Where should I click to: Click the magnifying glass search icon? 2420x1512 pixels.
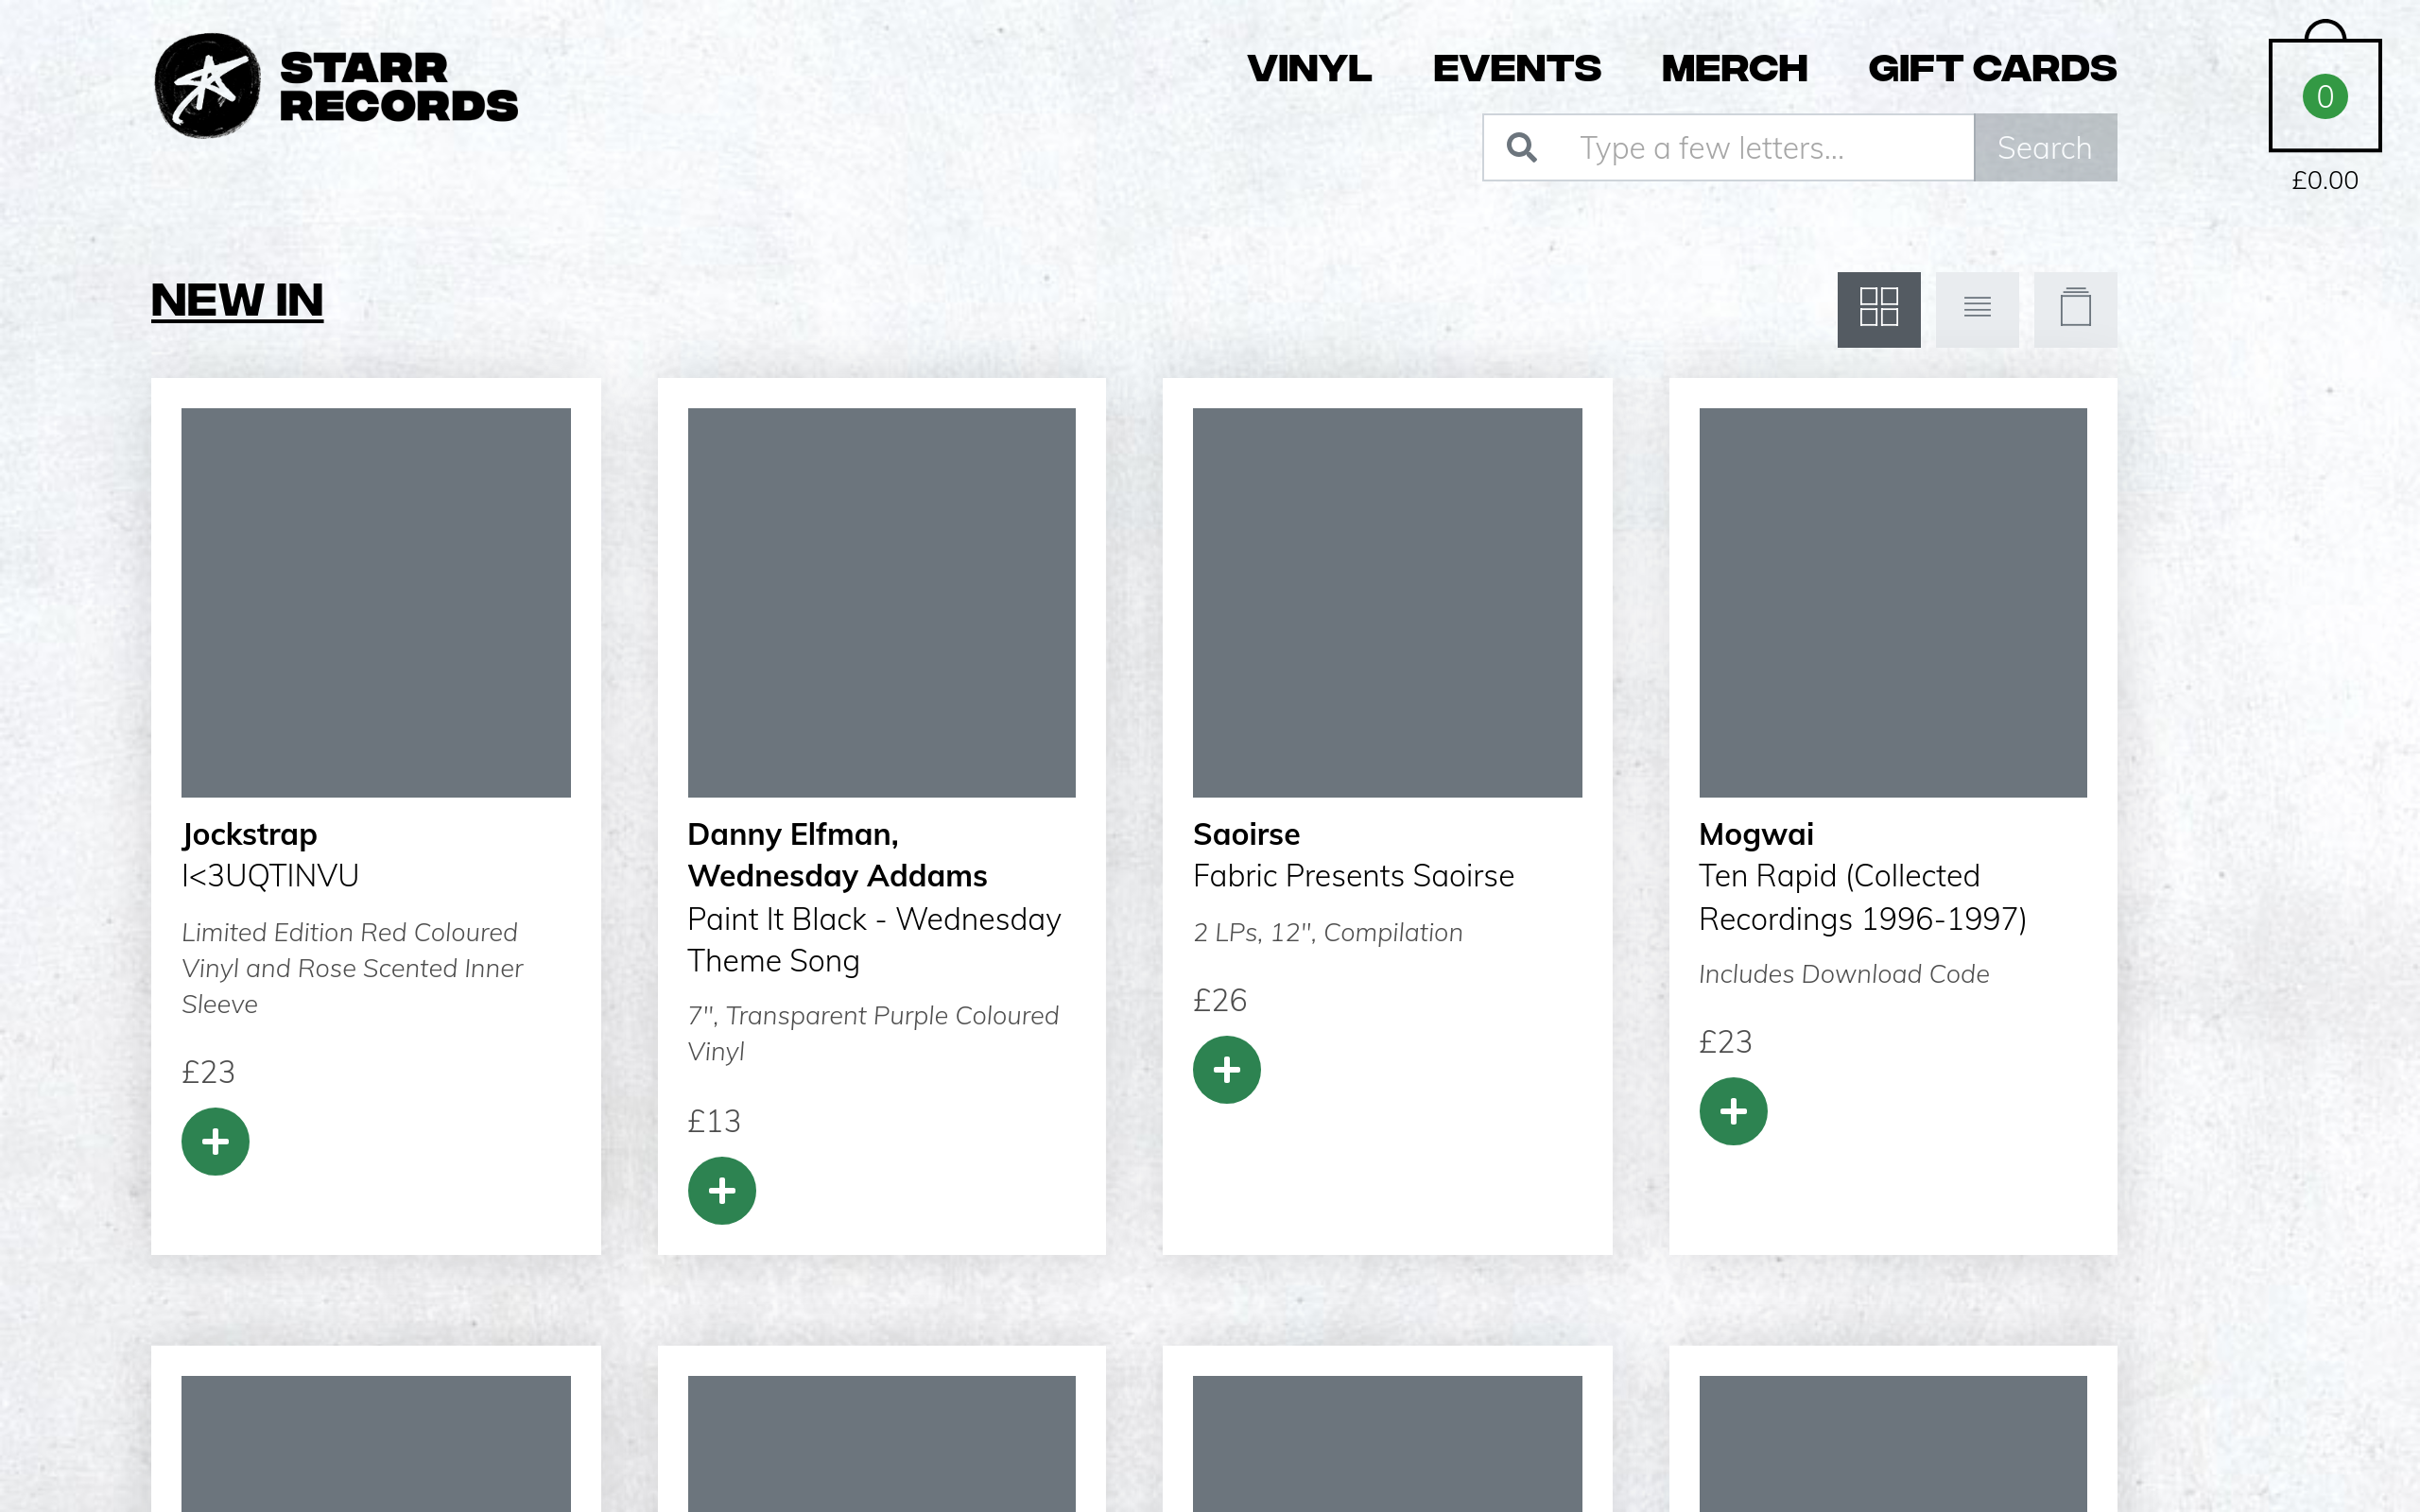(1521, 148)
